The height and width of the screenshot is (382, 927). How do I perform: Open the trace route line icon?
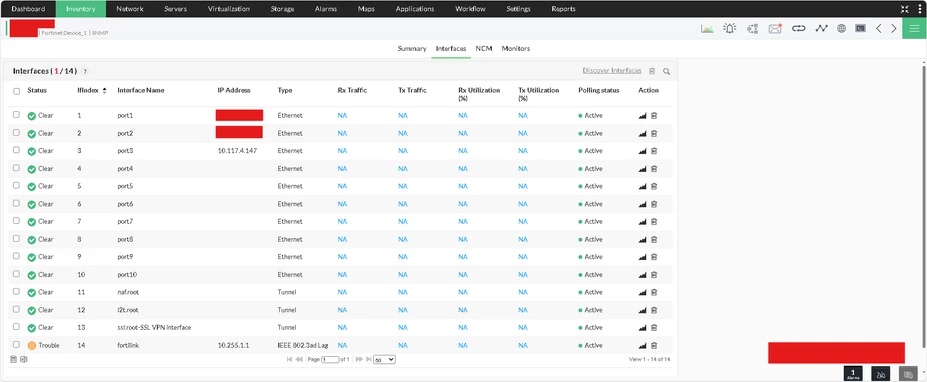[x=821, y=28]
